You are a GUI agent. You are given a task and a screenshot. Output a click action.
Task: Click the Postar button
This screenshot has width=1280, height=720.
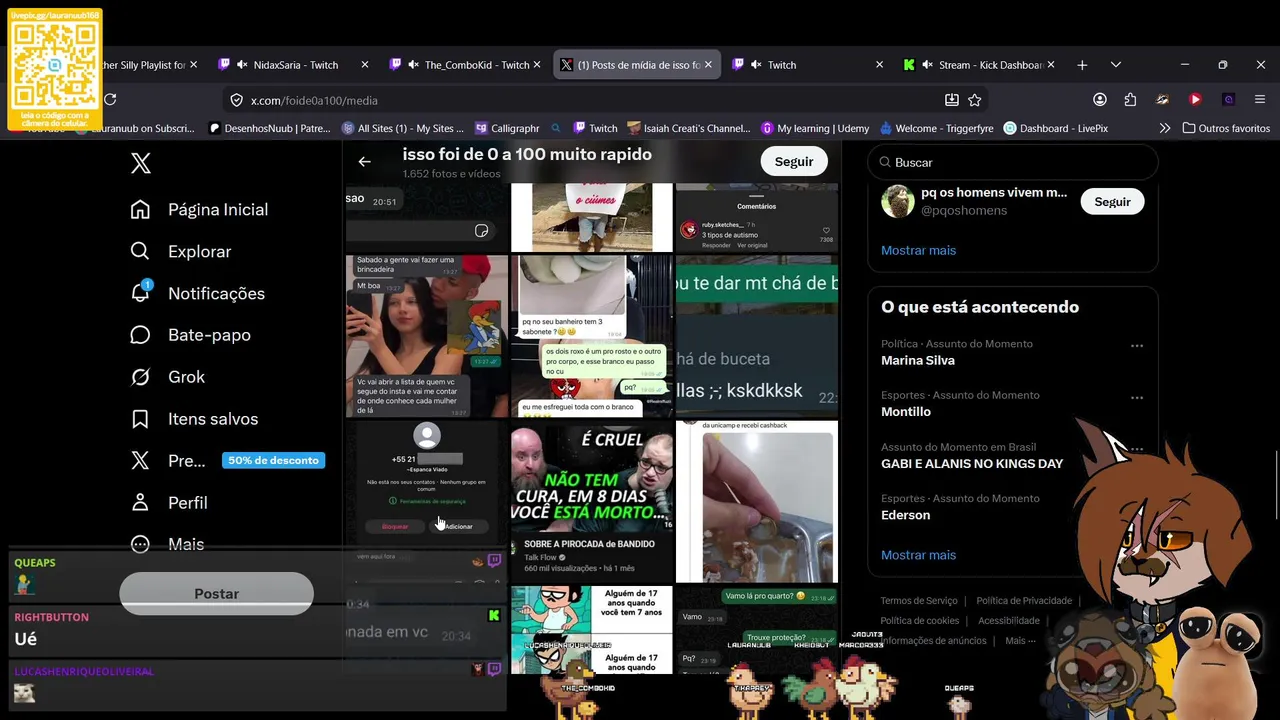pyautogui.click(x=216, y=594)
